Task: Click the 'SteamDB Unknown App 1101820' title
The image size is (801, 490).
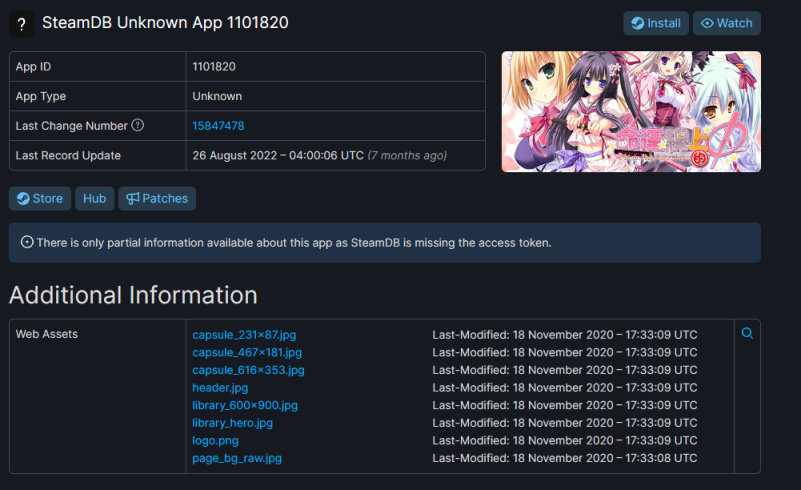Action: click(165, 22)
